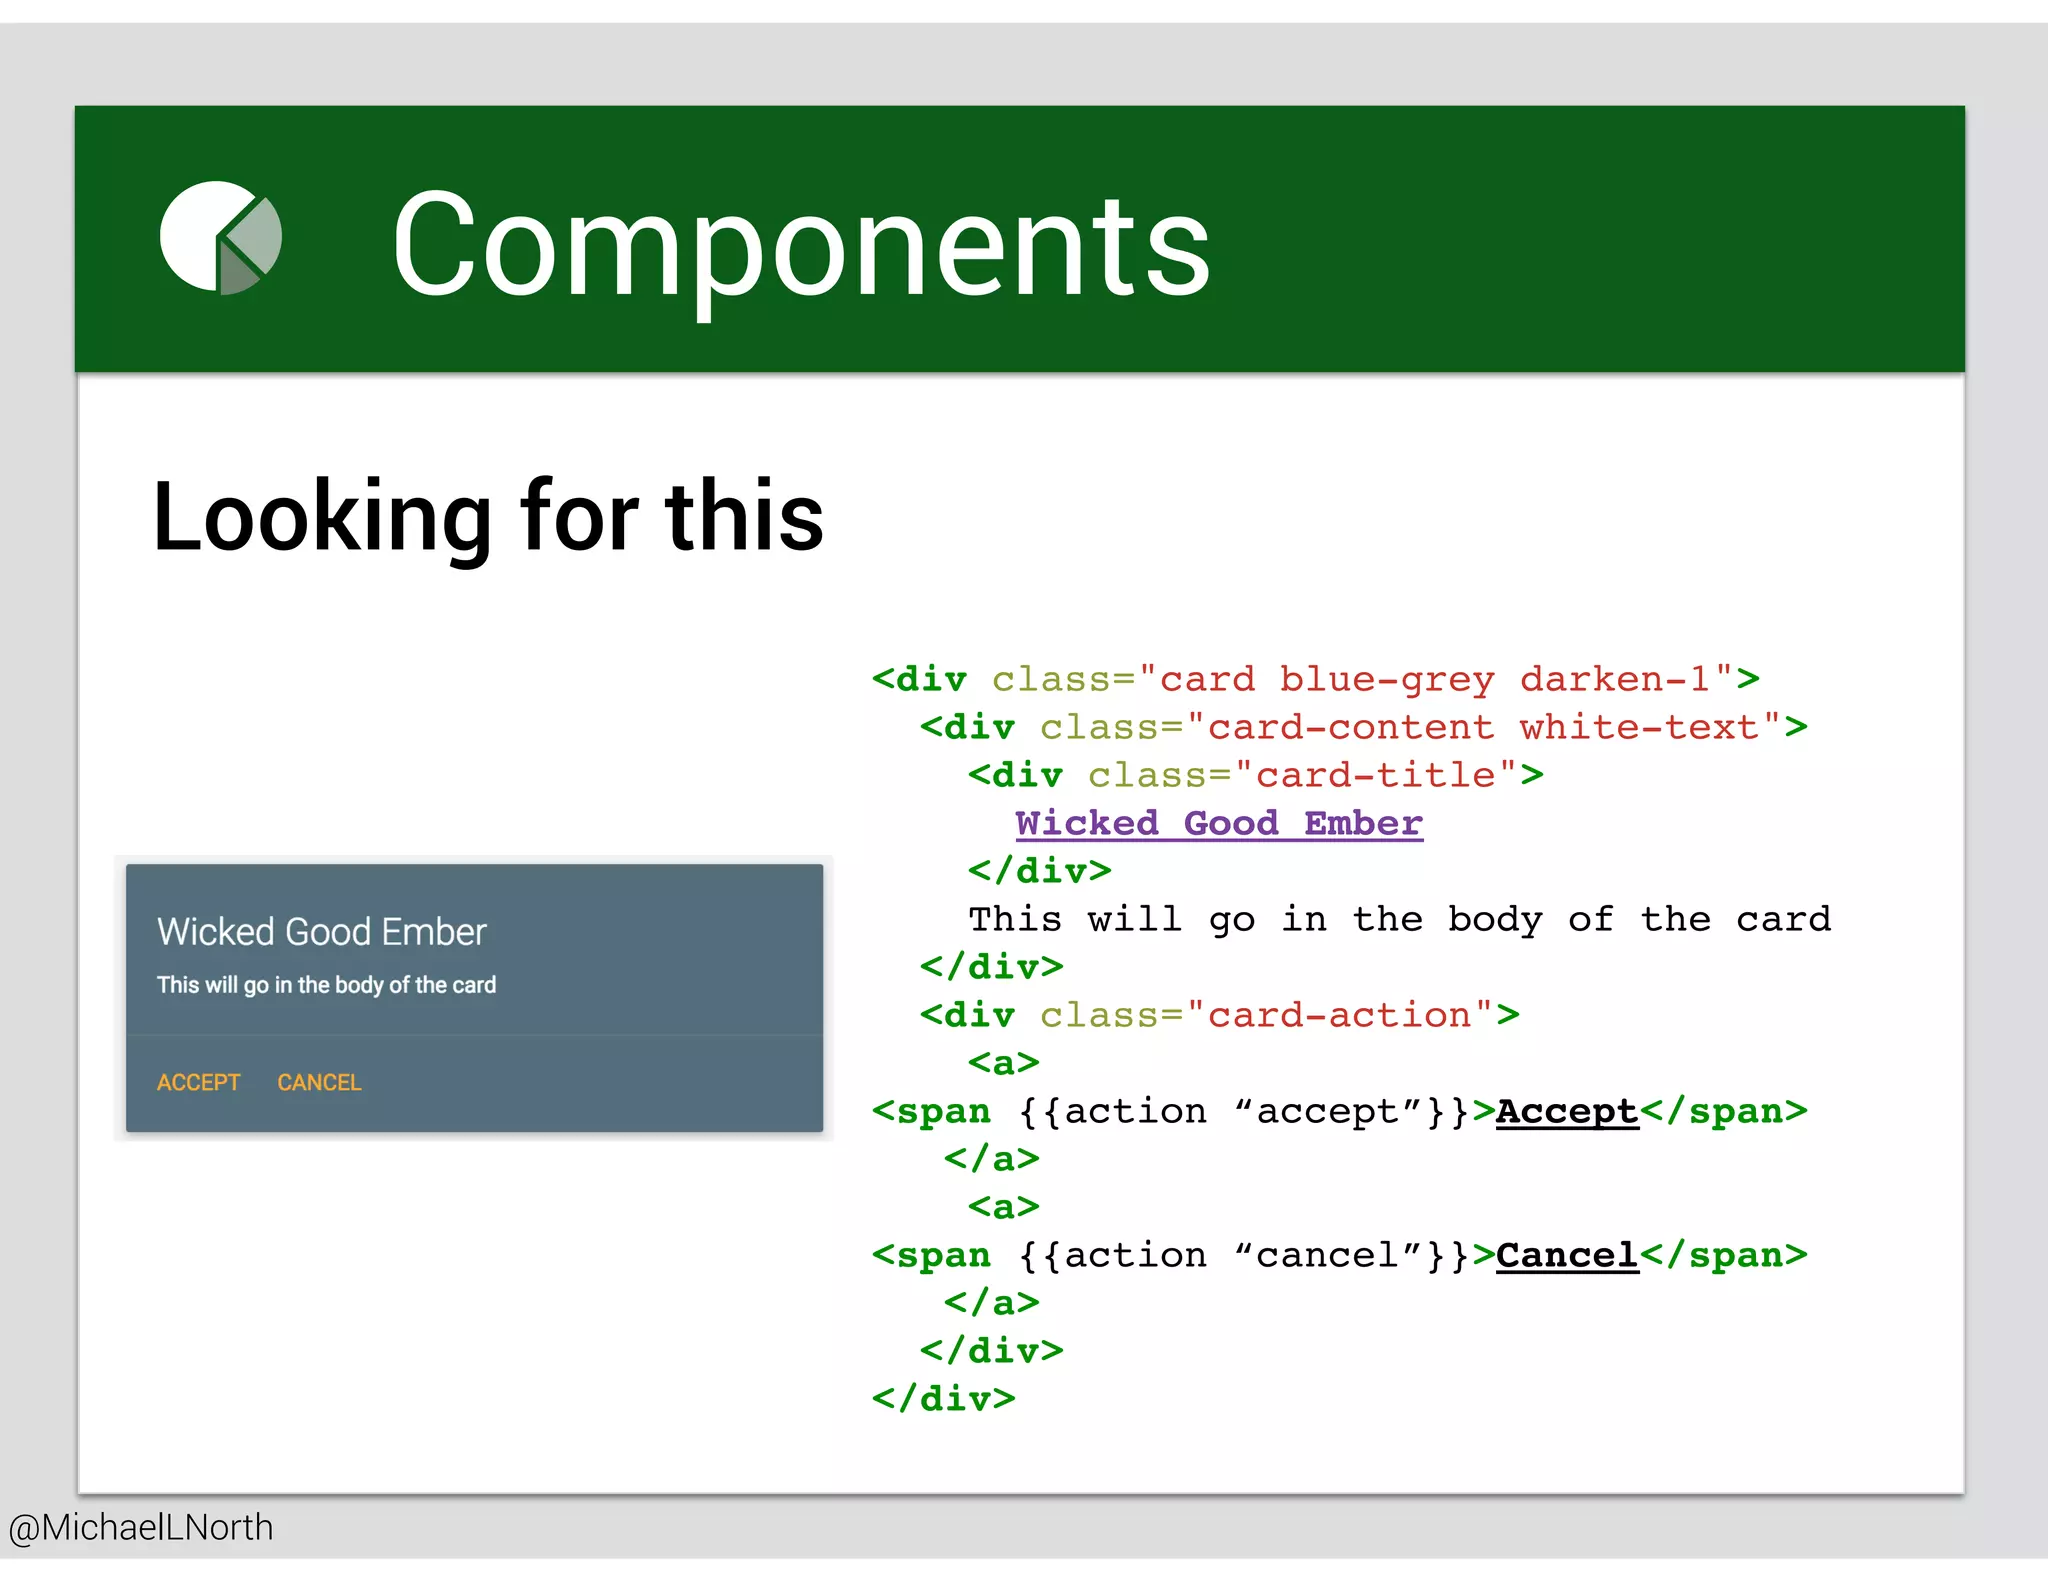
Task: Click the code's This will go in body text
Action: point(1398,919)
